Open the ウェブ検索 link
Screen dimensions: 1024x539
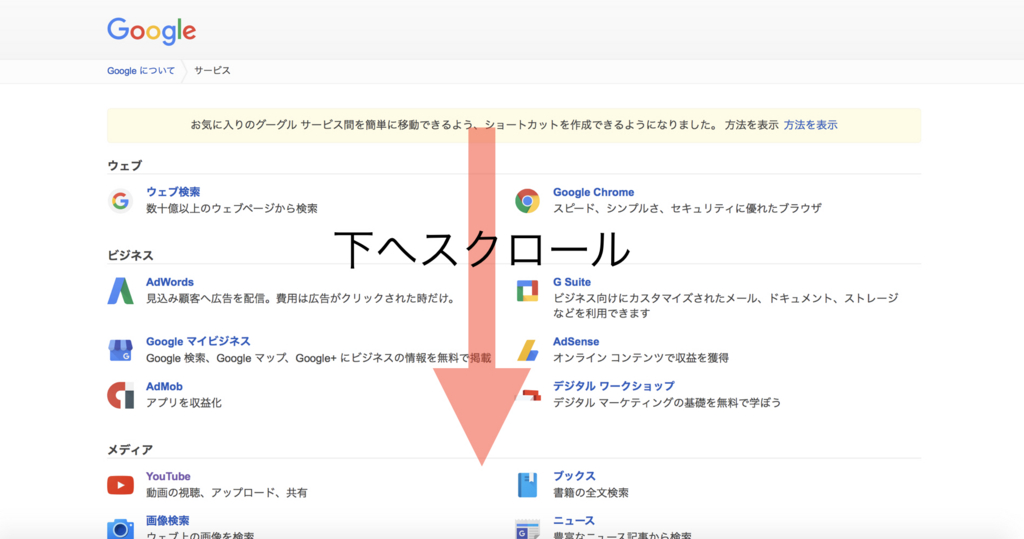pyautogui.click(x=173, y=192)
